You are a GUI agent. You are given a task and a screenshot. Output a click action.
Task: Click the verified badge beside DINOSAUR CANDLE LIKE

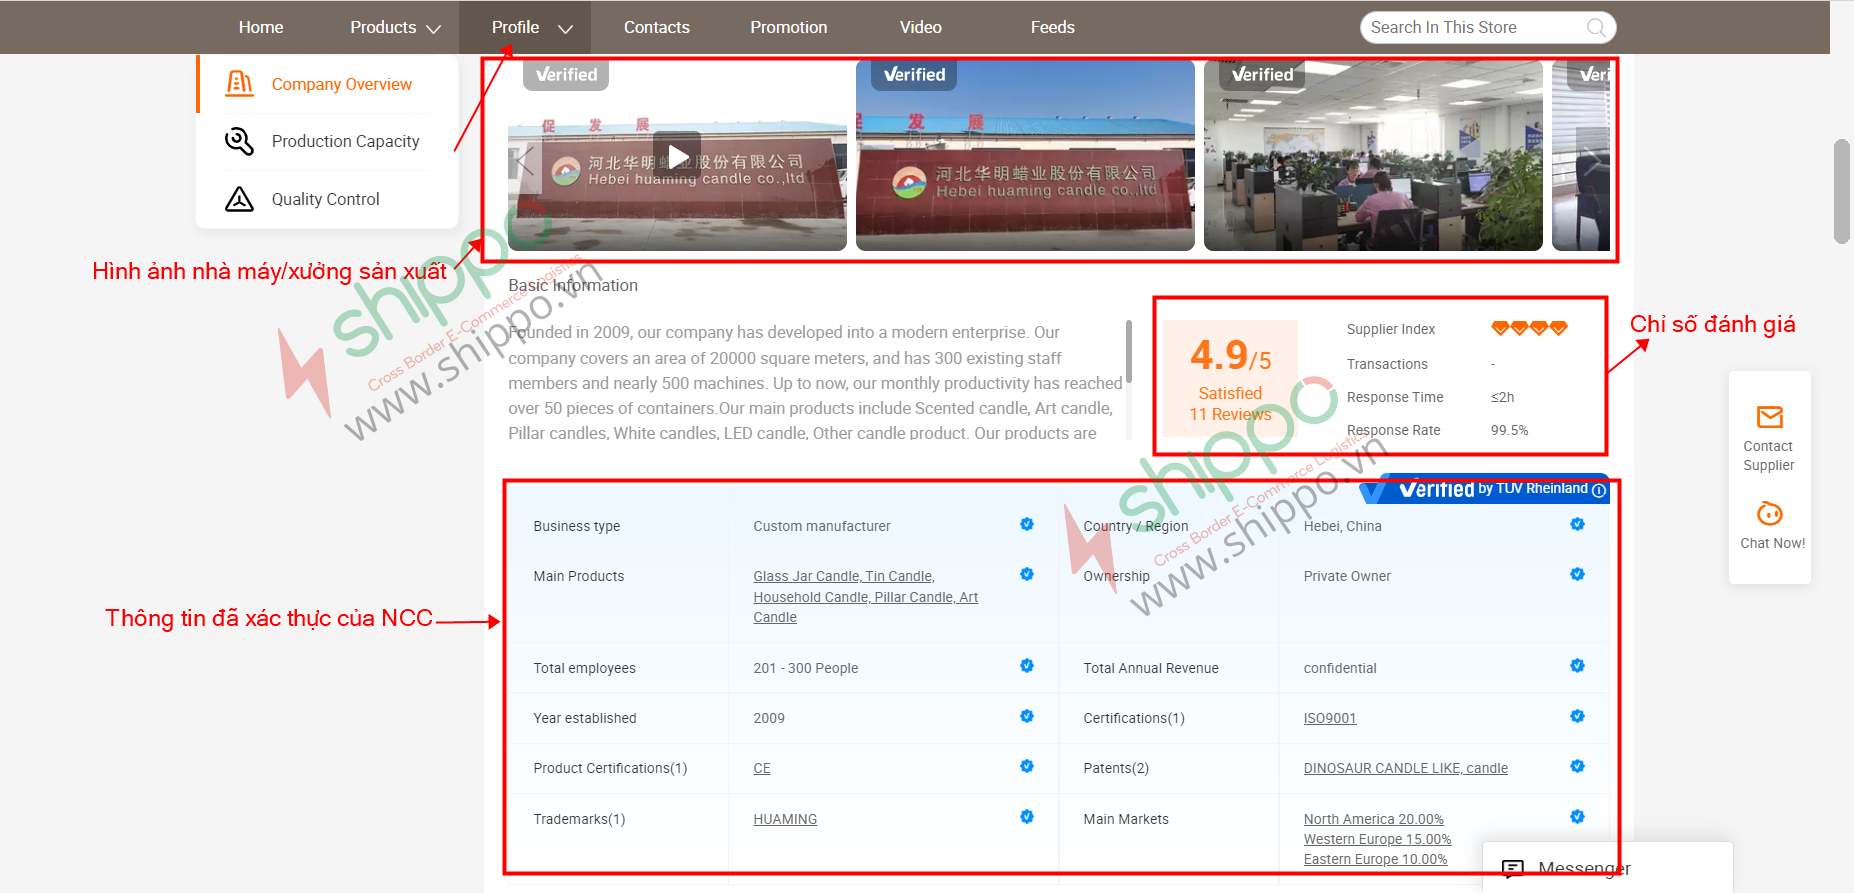1577,766
